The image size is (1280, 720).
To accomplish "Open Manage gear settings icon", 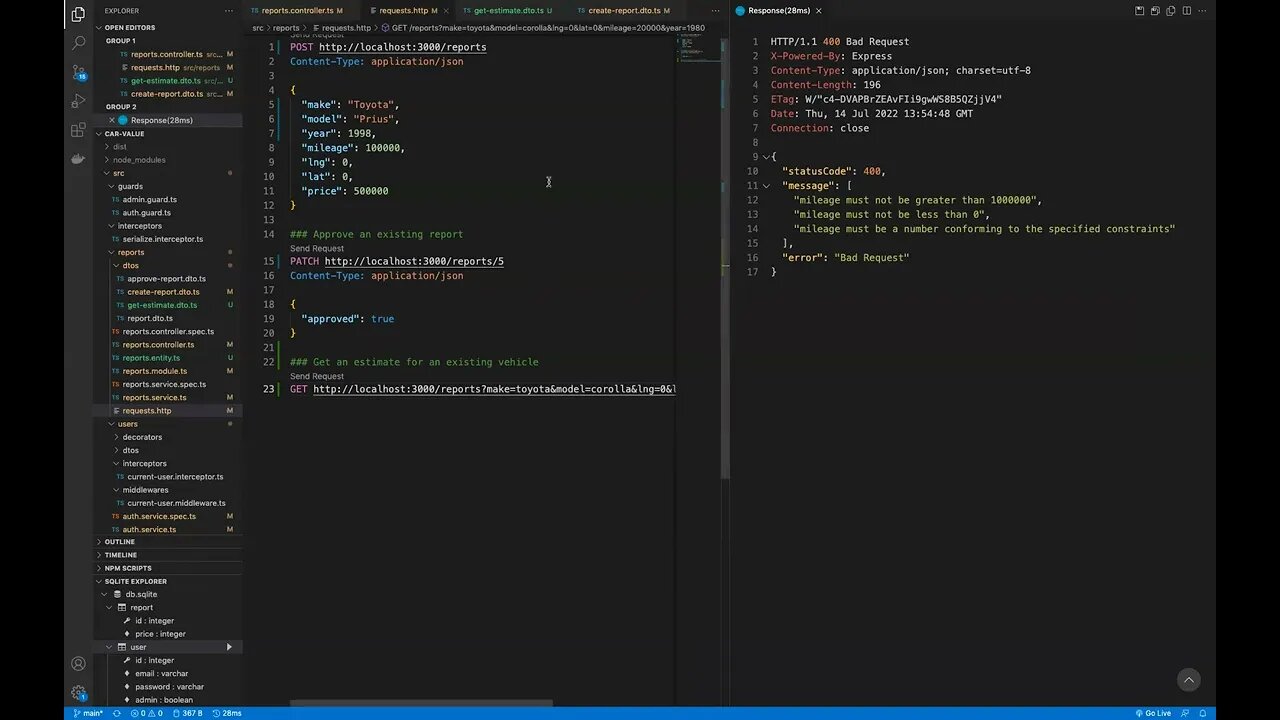I will pyautogui.click(x=78, y=692).
